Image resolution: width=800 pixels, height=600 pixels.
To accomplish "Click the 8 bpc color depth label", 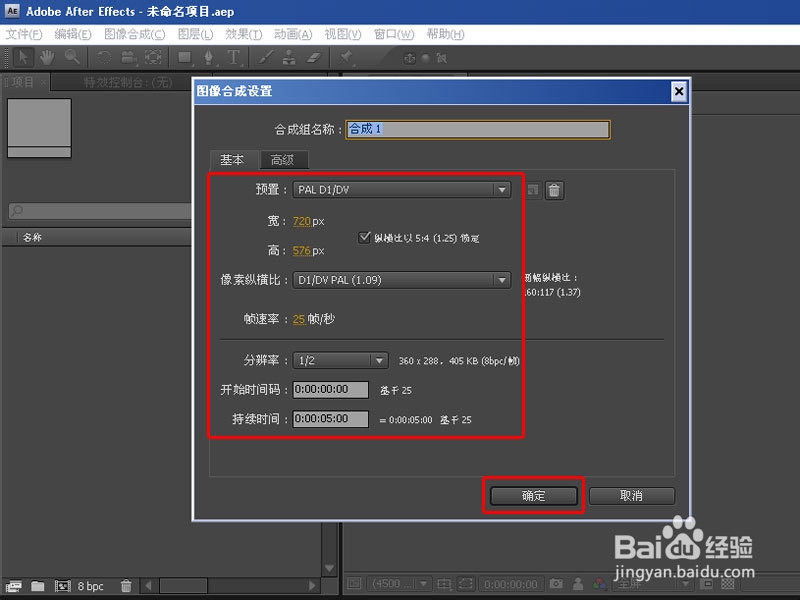I will coord(91,586).
